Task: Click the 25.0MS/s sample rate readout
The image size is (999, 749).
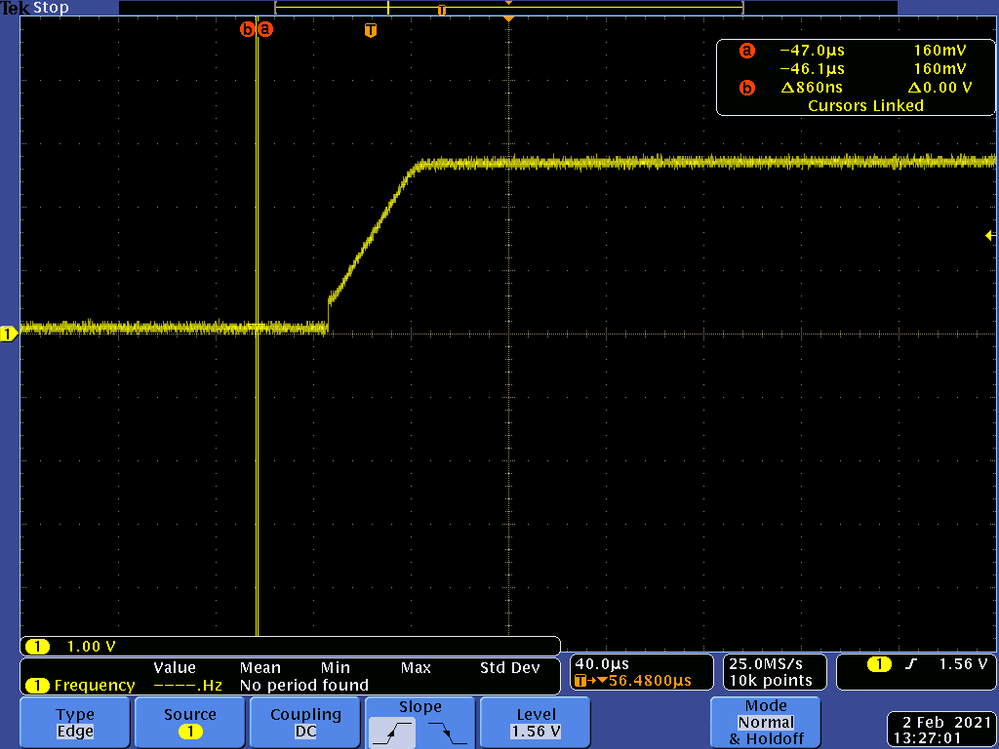Action: pos(766,664)
